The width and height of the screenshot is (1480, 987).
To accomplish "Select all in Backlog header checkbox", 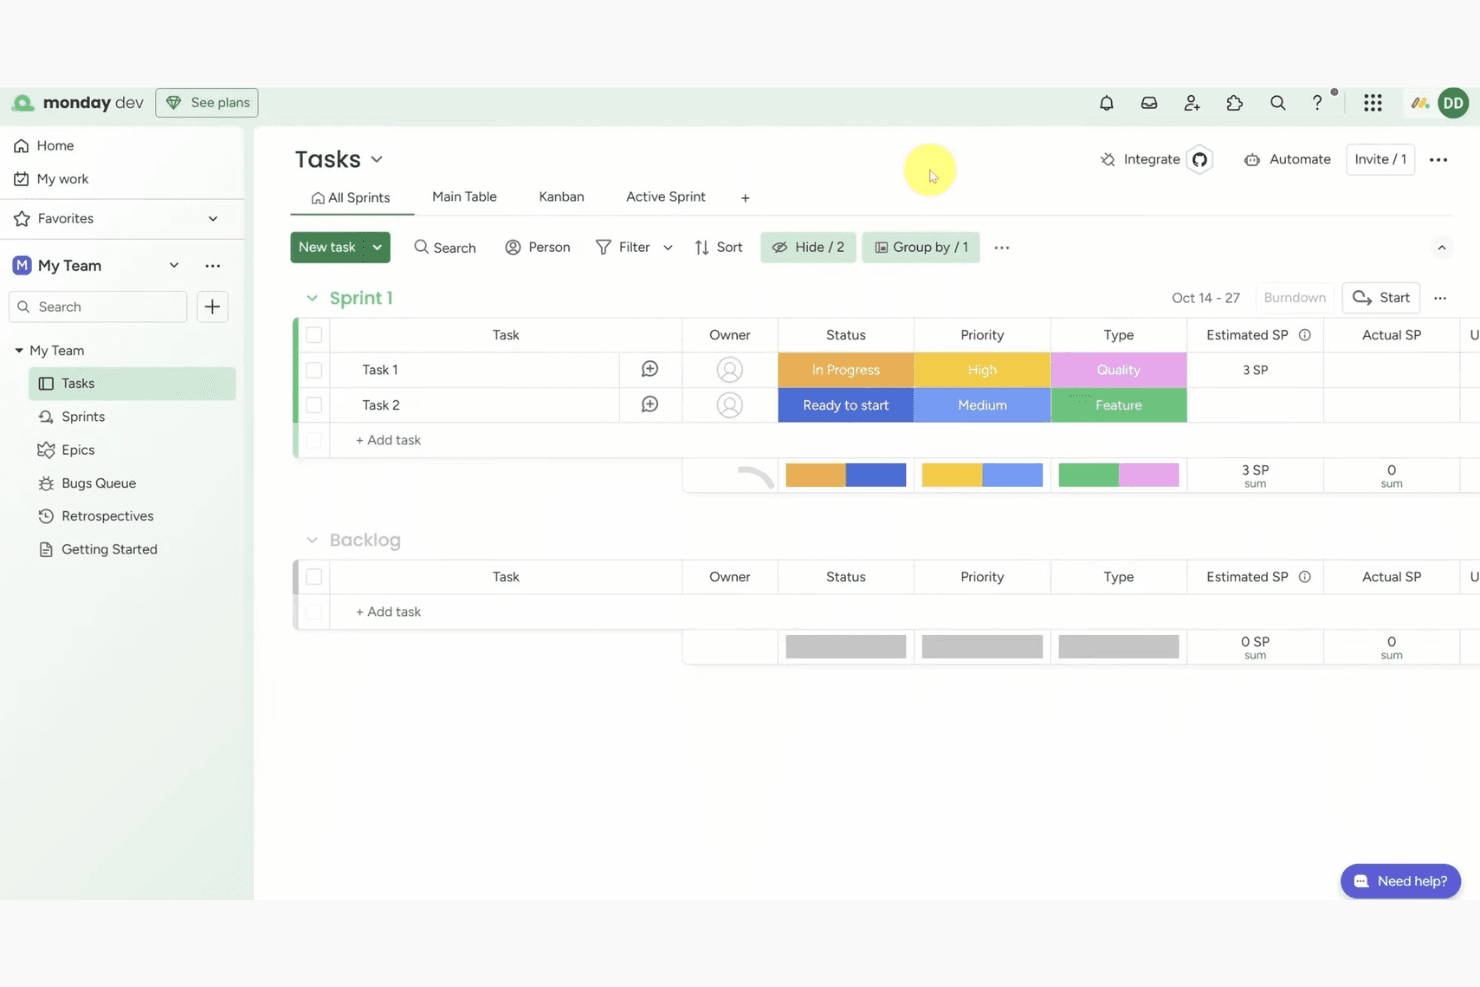I will 314,577.
